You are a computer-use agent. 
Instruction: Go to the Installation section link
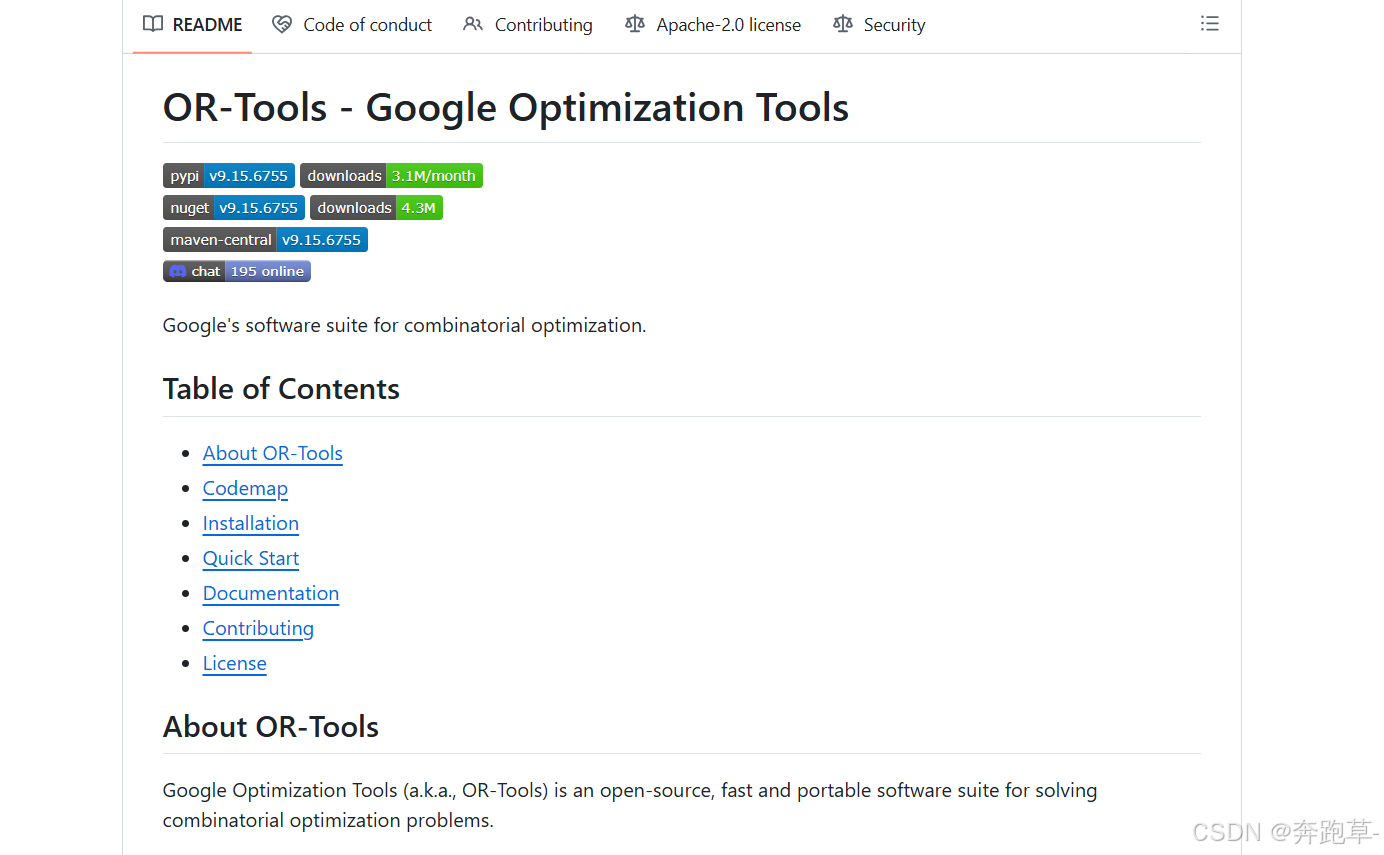[251, 523]
